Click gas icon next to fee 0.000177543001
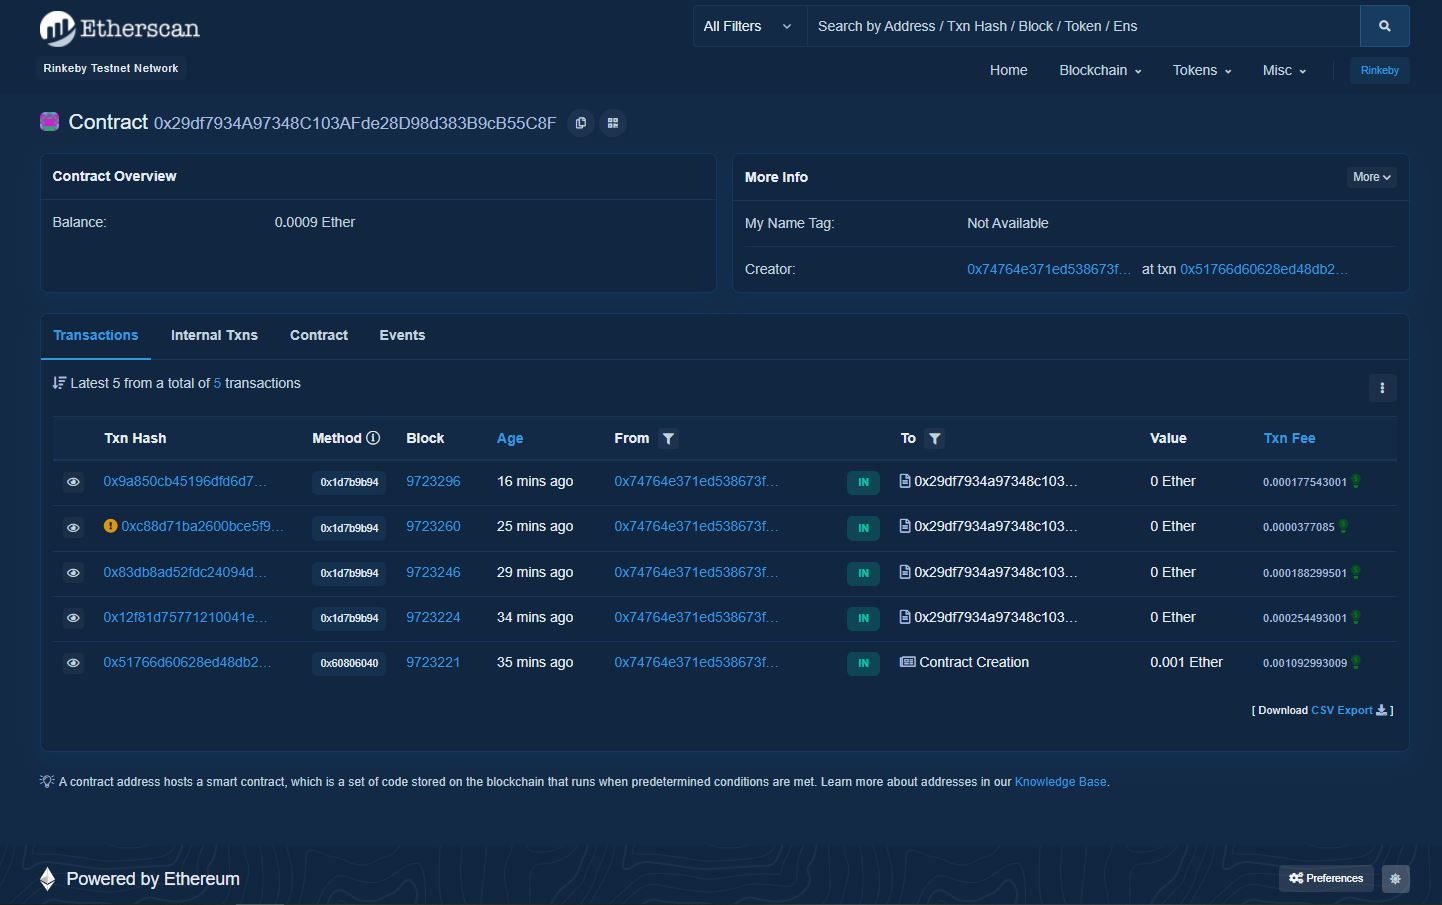Viewport: 1442px width, 905px height. [x=1356, y=482]
